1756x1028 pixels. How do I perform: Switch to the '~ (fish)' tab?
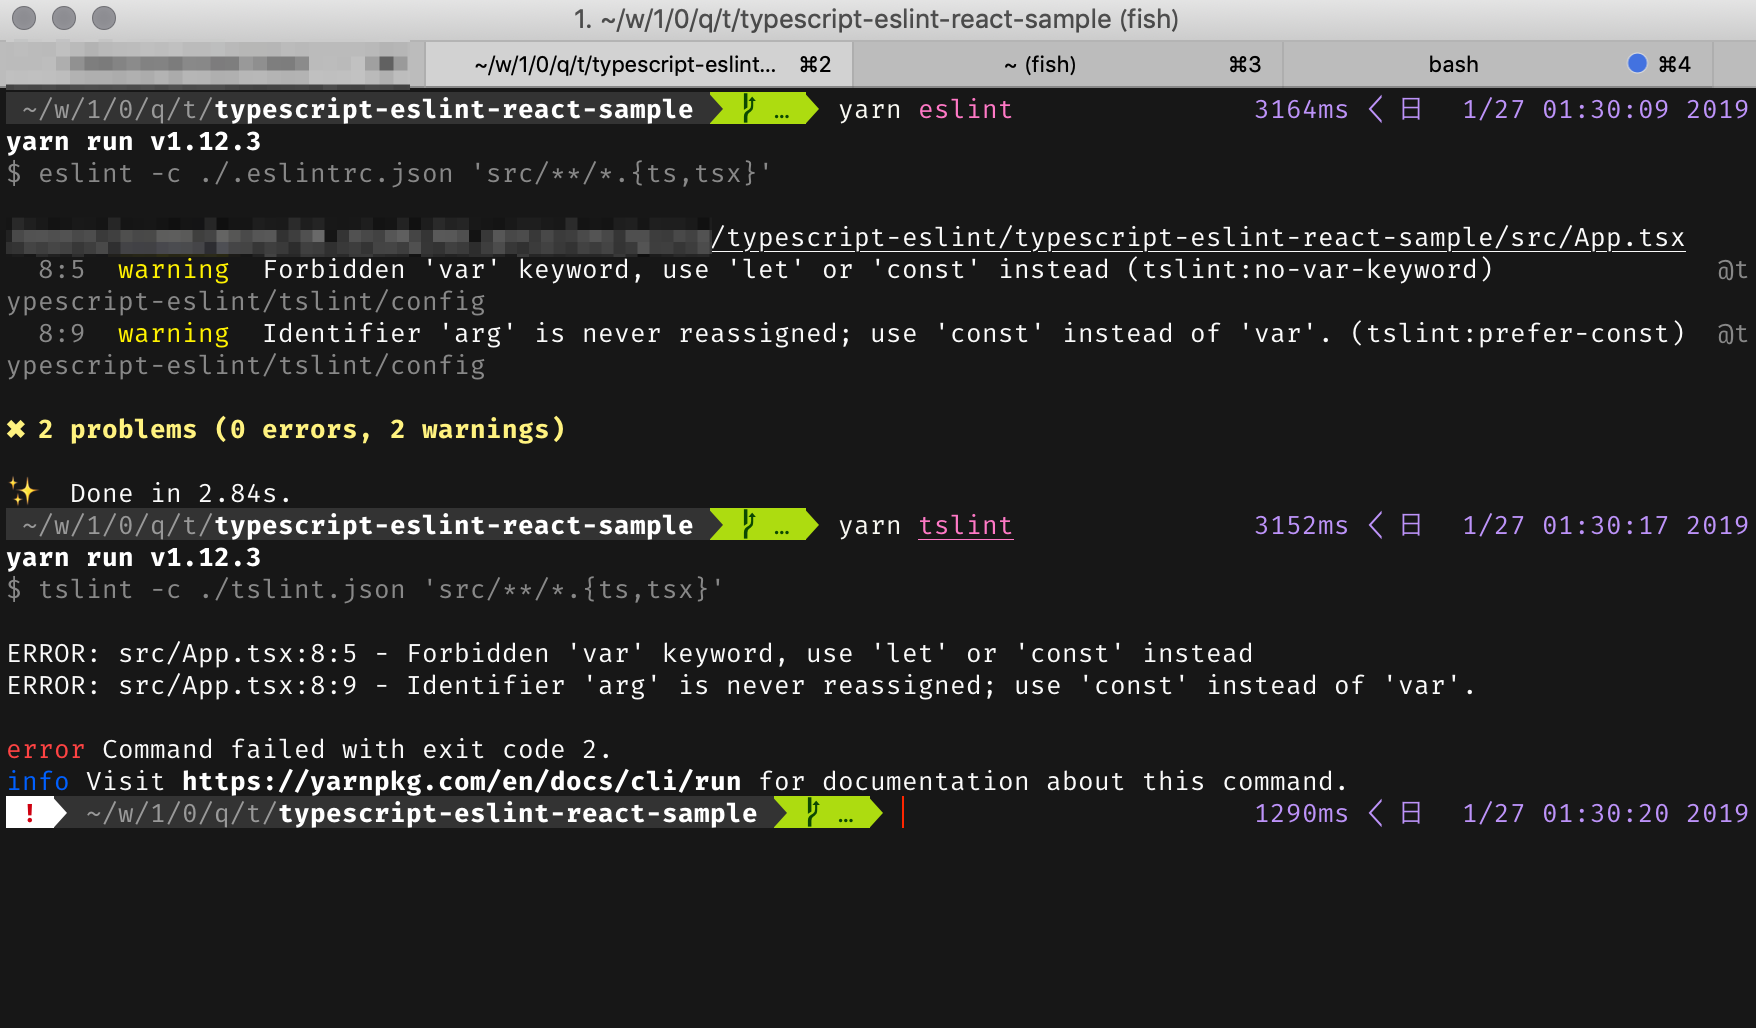point(1040,63)
